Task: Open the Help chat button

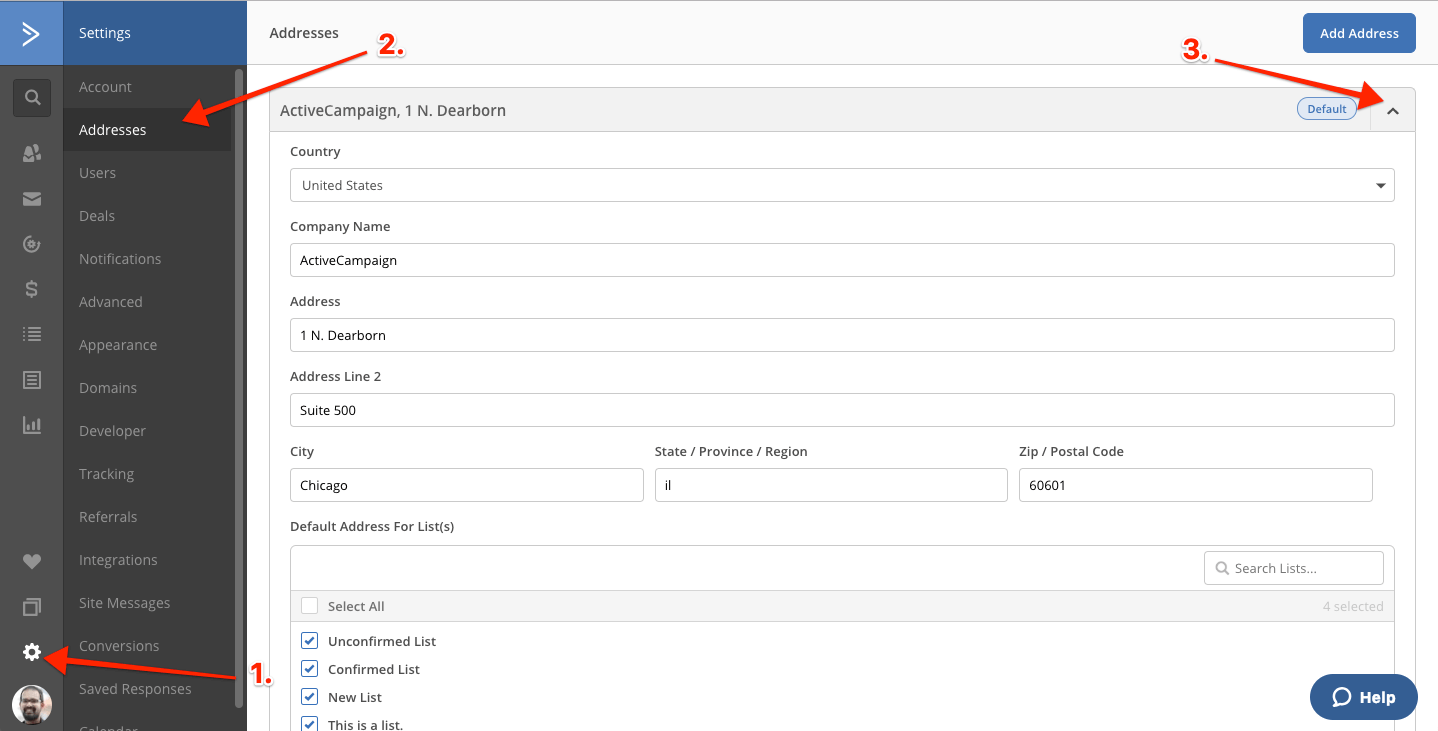Action: click(1363, 697)
